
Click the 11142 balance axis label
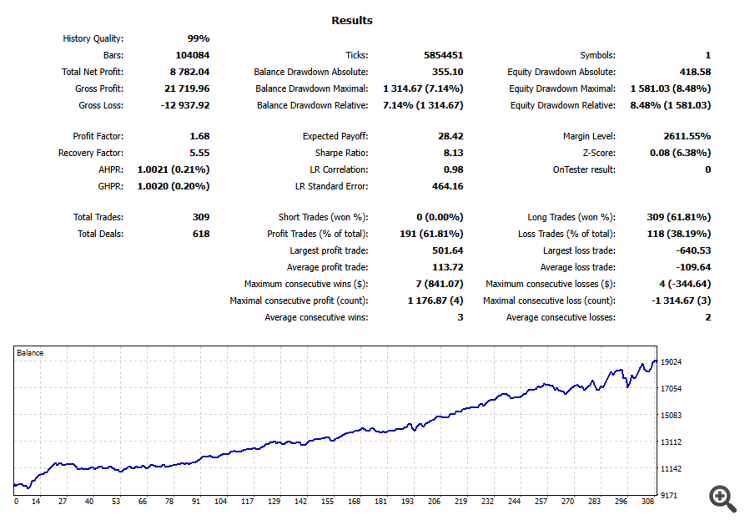click(x=671, y=470)
